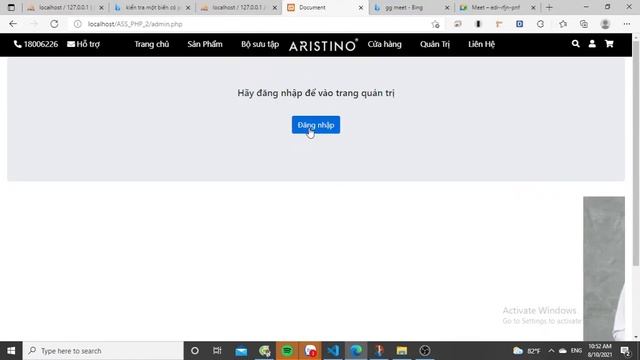
Task: Open the Collections icon
Action: coord(584,24)
